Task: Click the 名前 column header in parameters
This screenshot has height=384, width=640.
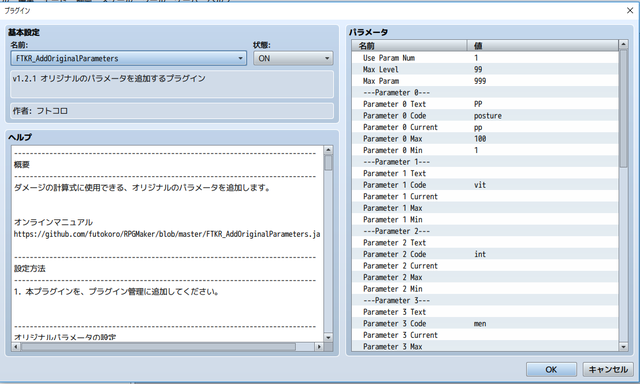Action: coord(409,46)
